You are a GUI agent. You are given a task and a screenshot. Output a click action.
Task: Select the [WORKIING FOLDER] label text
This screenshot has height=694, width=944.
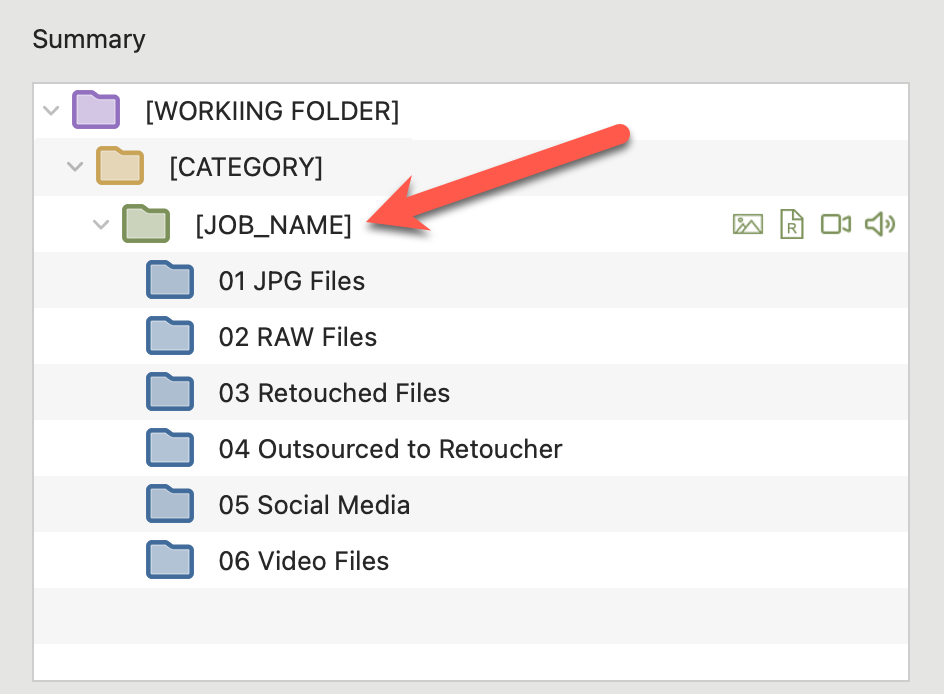pyautogui.click(x=272, y=111)
